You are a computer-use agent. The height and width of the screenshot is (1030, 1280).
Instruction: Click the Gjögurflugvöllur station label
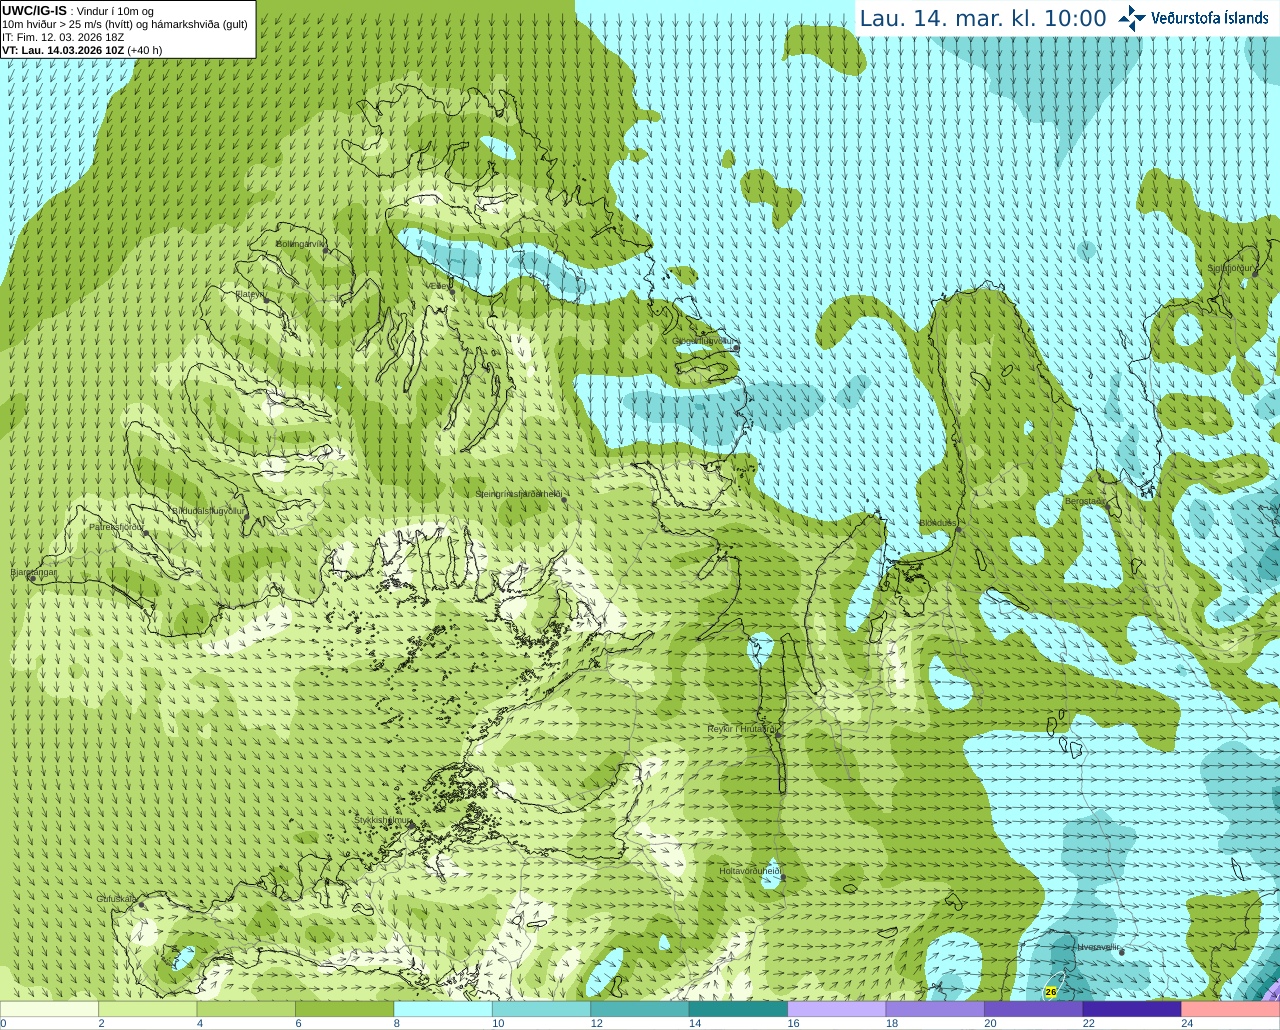tap(705, 341)
